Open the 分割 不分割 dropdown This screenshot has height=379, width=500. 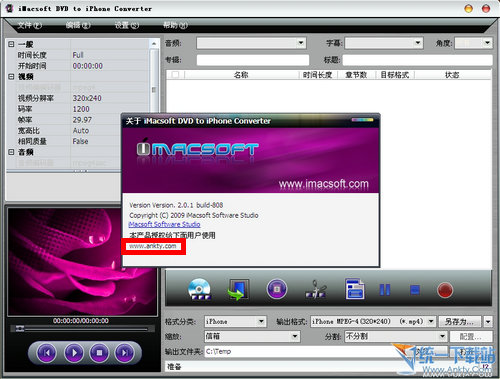(442, 336)
